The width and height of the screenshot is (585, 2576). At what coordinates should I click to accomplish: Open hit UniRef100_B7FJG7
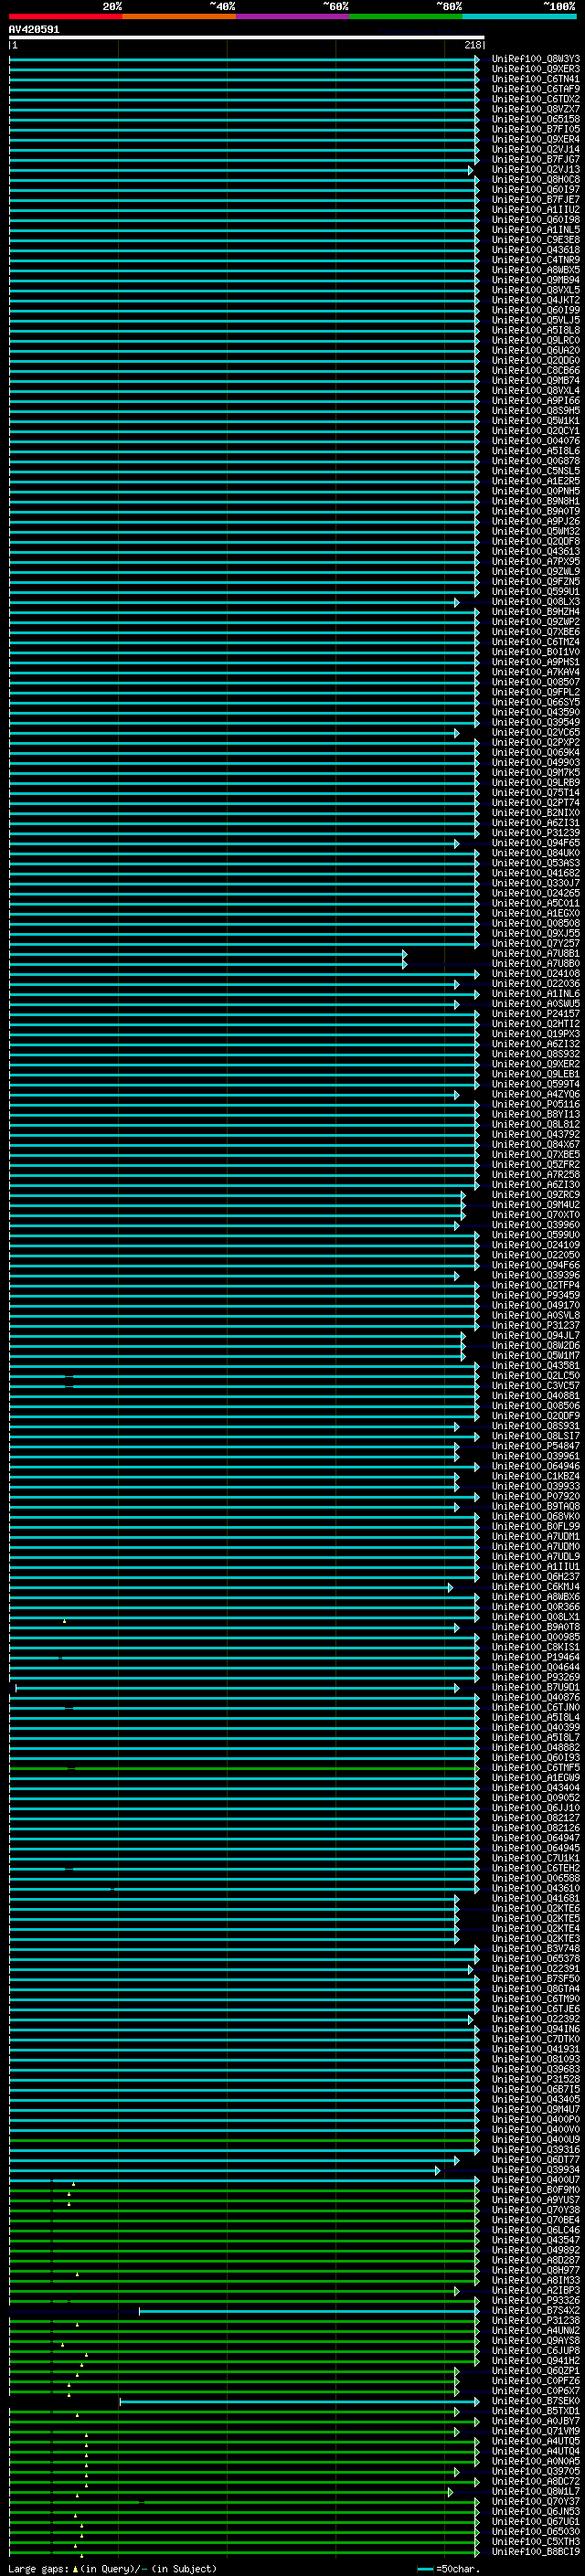536,159
